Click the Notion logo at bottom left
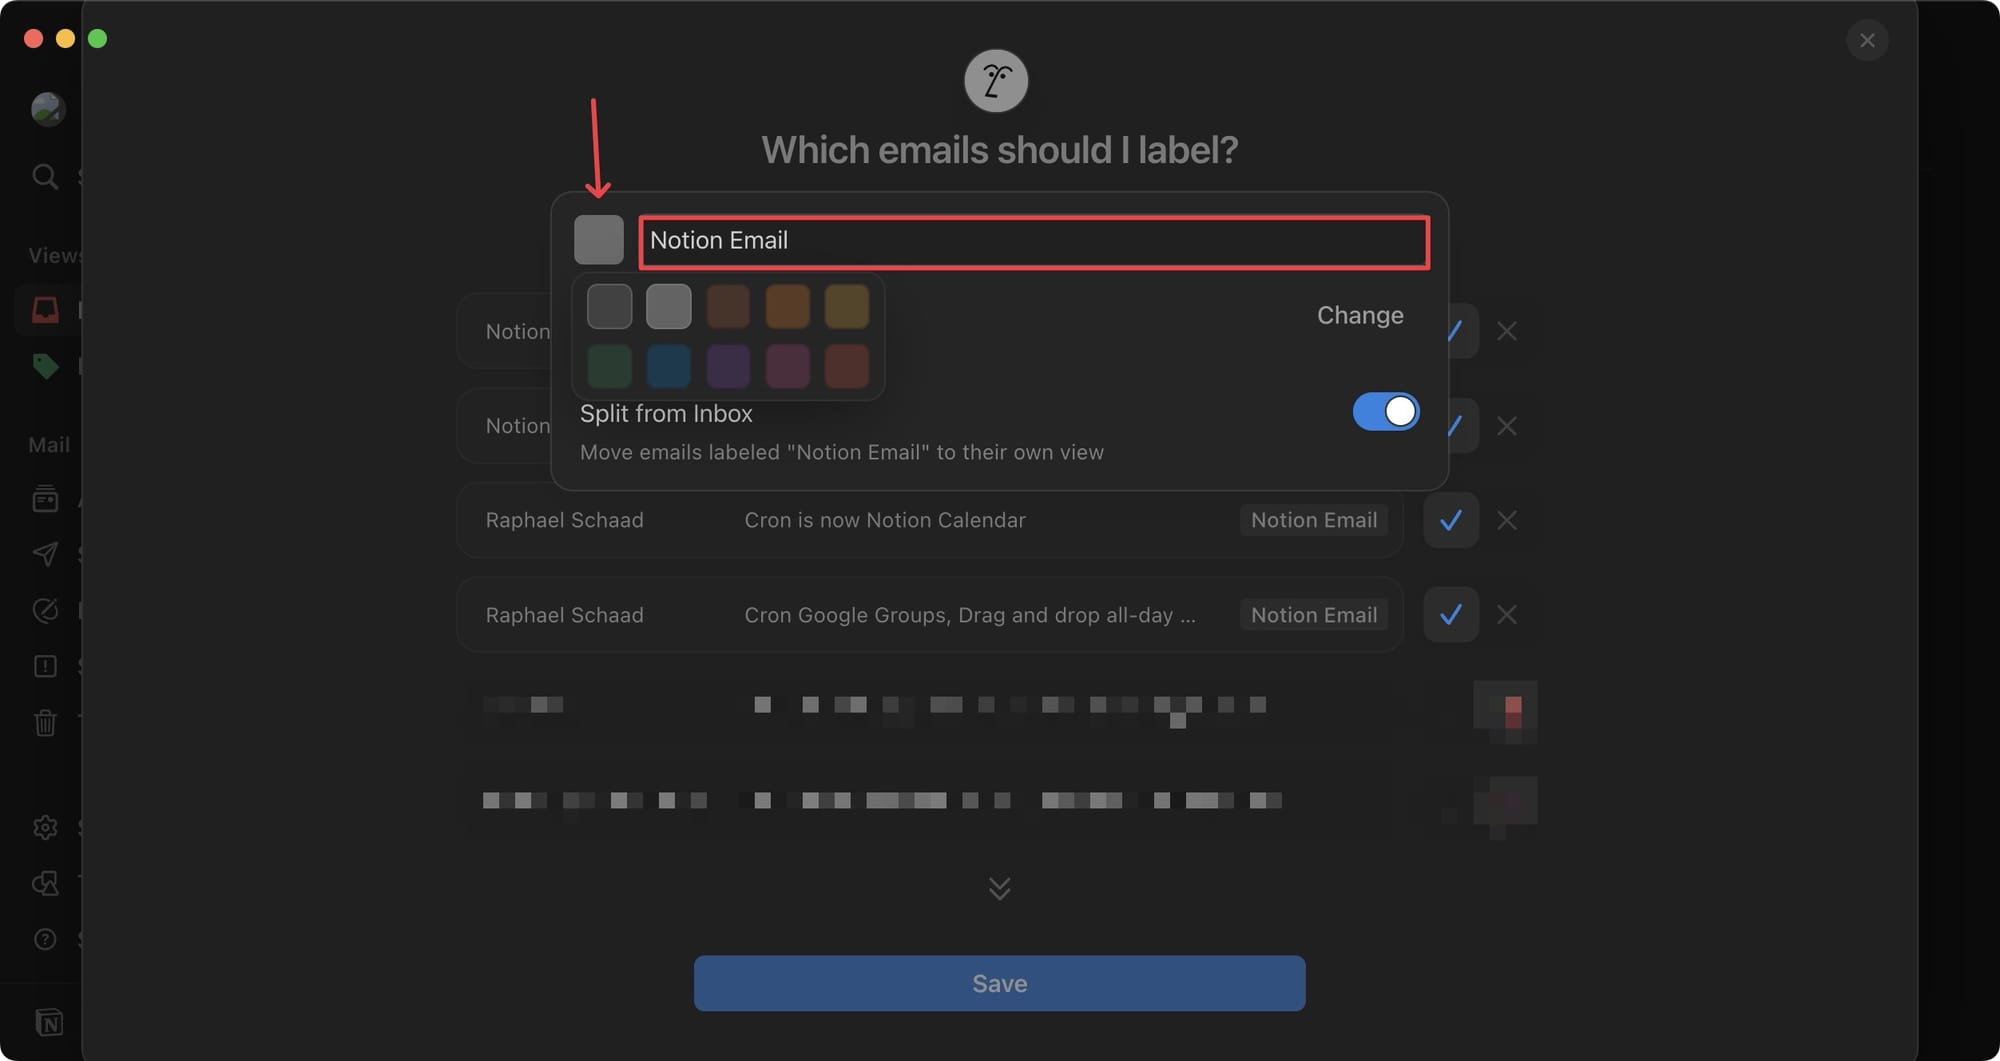 click(49, 1022)
